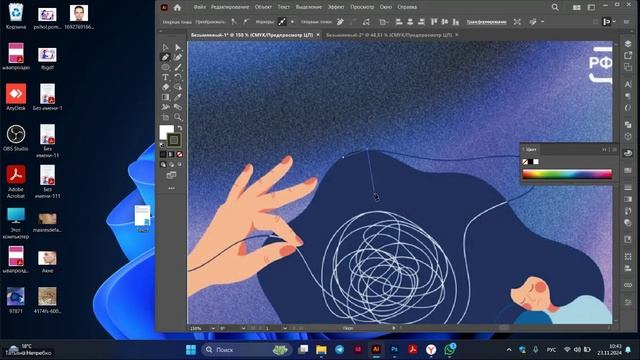Apply None mode button below swatches
The image size is (640, 360).
(x=179, y=154)
